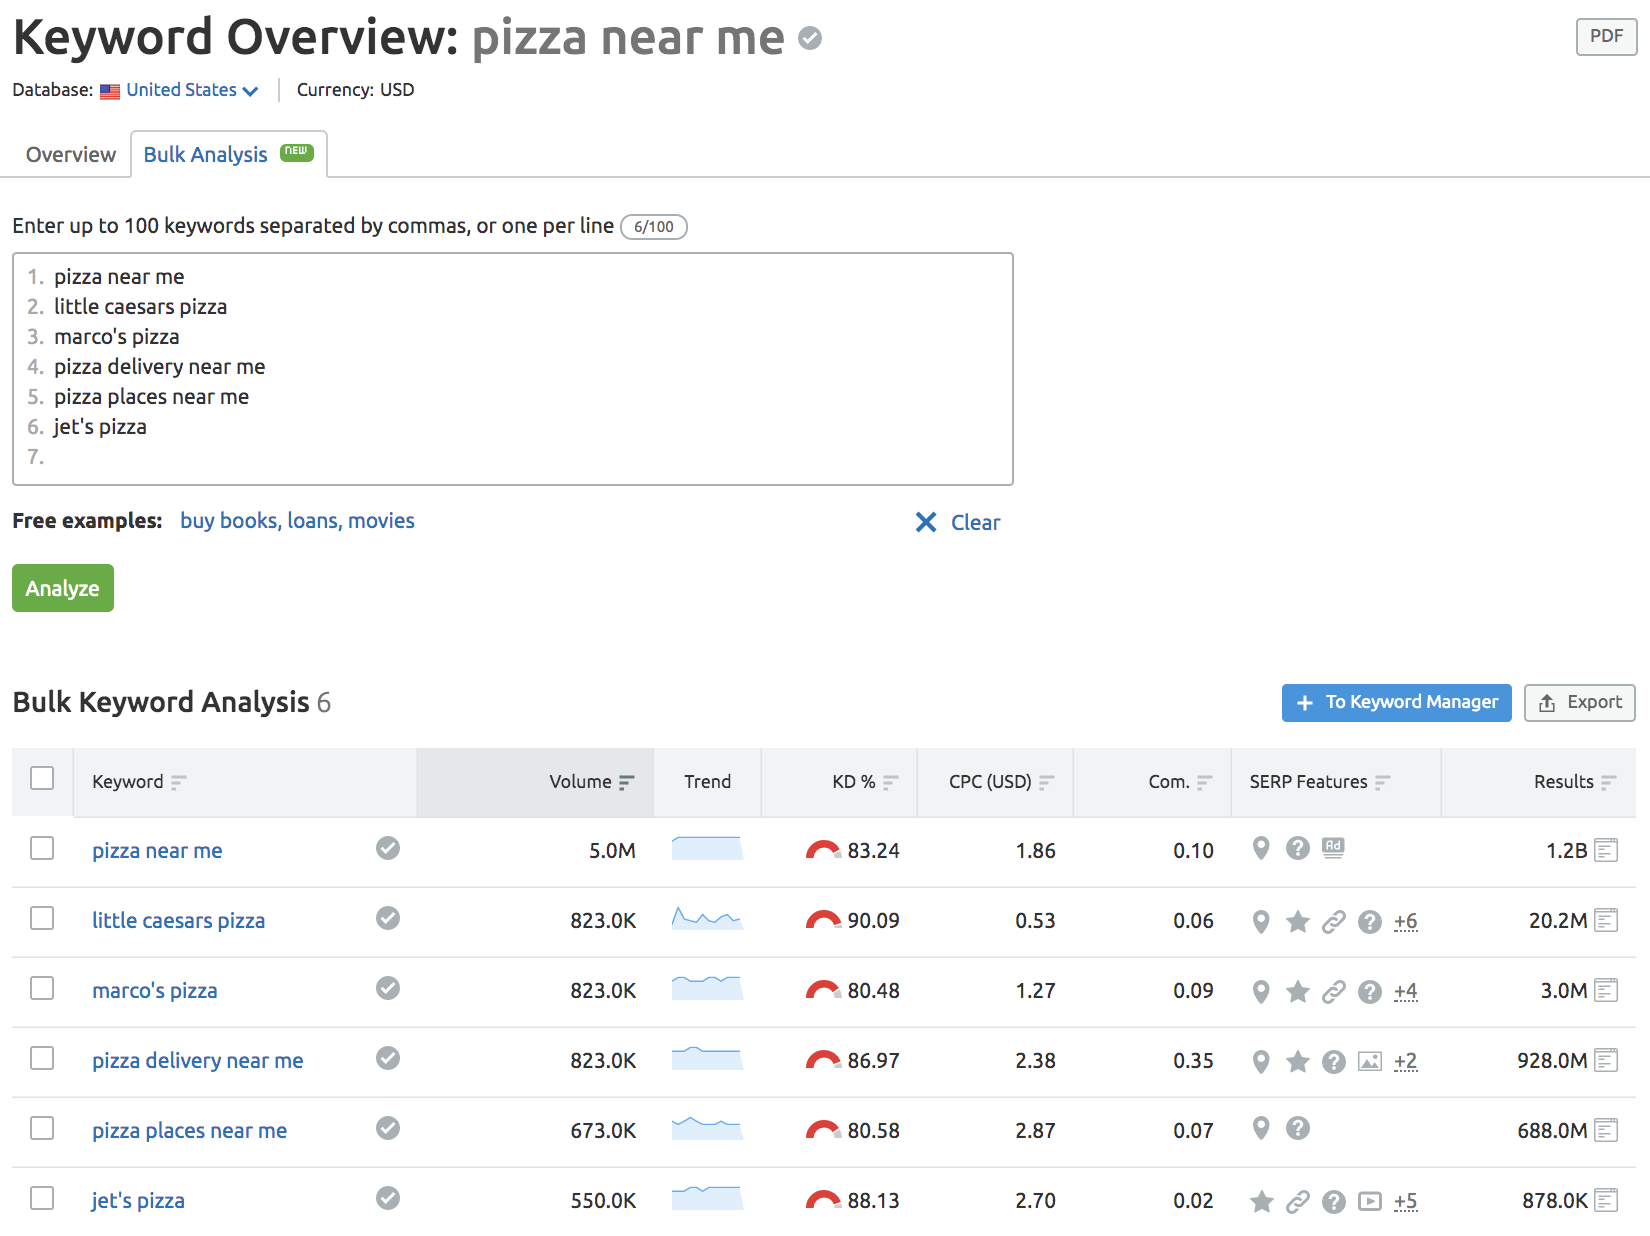The image size is (1650, 1236).
Task: Click verified checkmark icon beside pizza near me title
Action: (810, 38)
